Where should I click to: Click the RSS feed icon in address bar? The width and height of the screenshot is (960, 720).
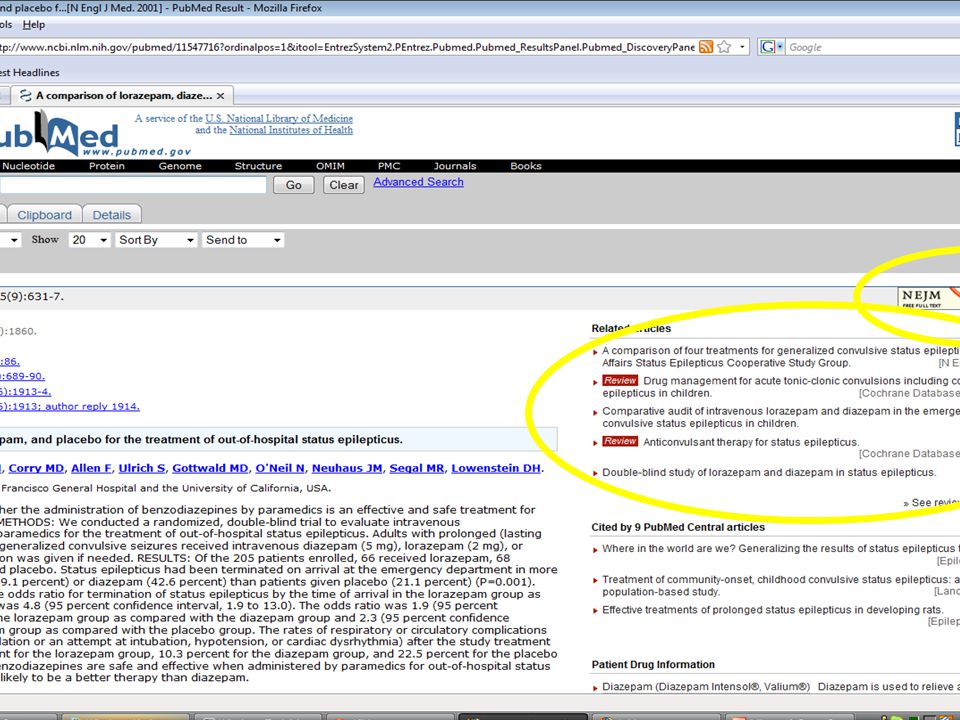[x=706, y=47]
